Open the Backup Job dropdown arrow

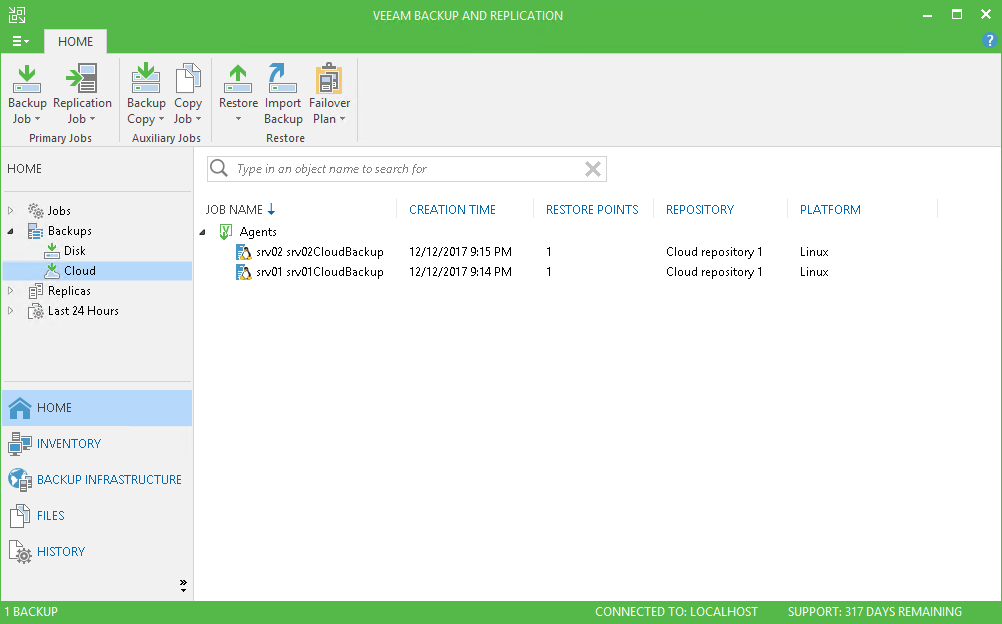[37, 119]
